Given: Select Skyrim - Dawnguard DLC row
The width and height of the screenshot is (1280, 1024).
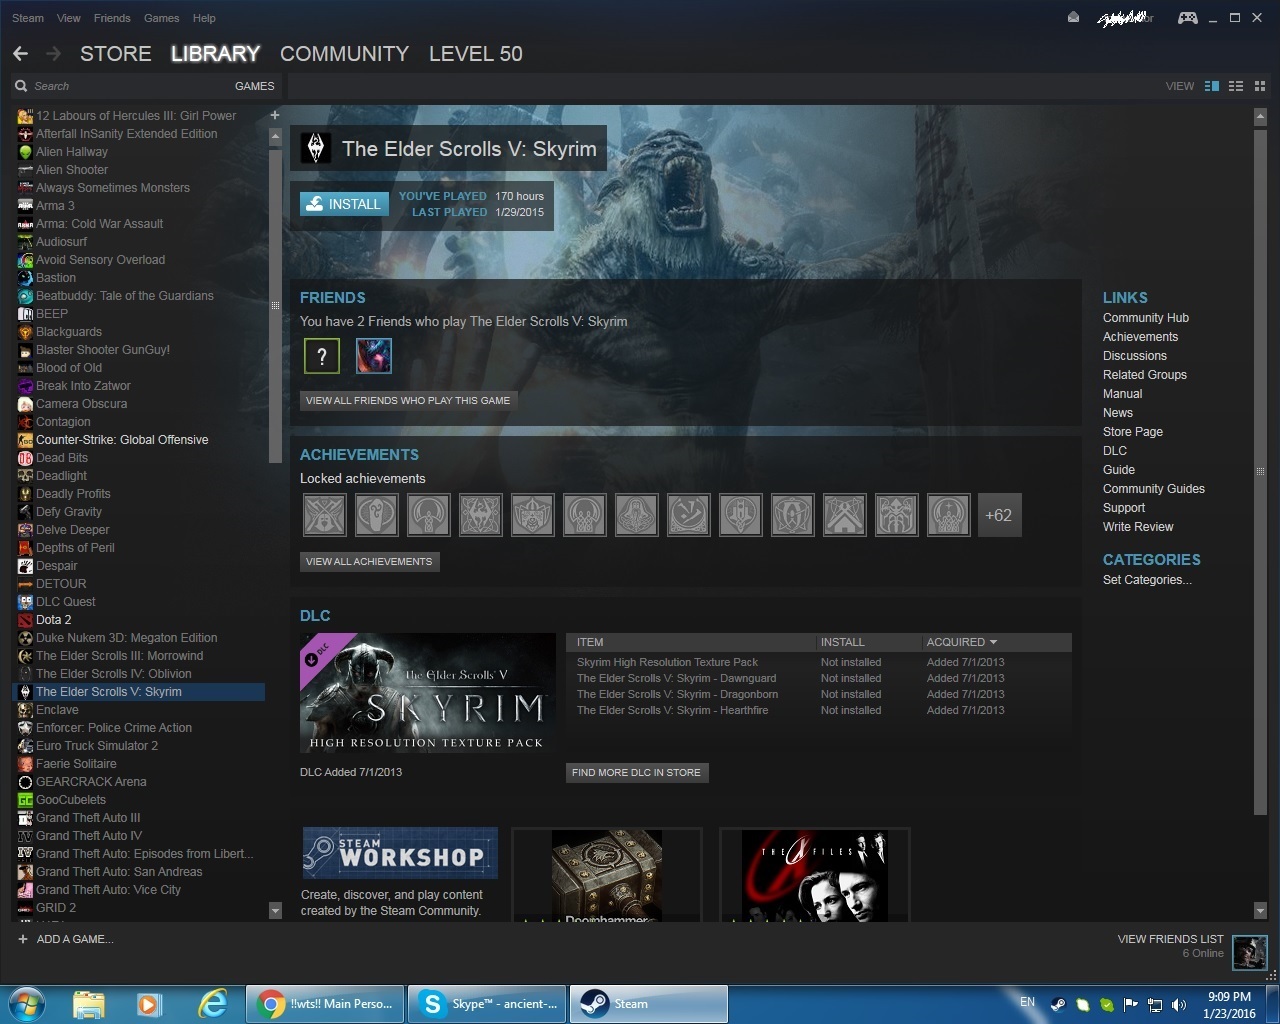Looking at the screenshot, I should tap(819, 678).
